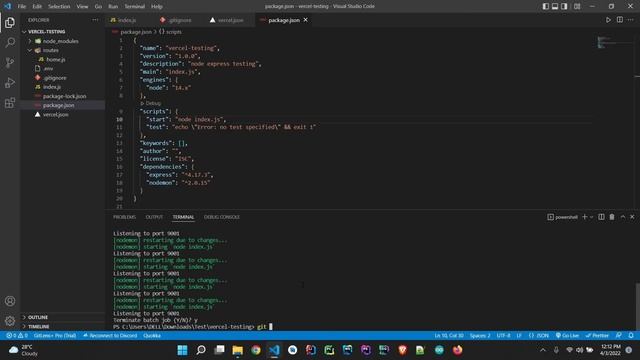Image resolution: width=640 pixels, height=360 pixels.
Task: Click Reconnect to Discord in status bar
Action: pos(110,336)
